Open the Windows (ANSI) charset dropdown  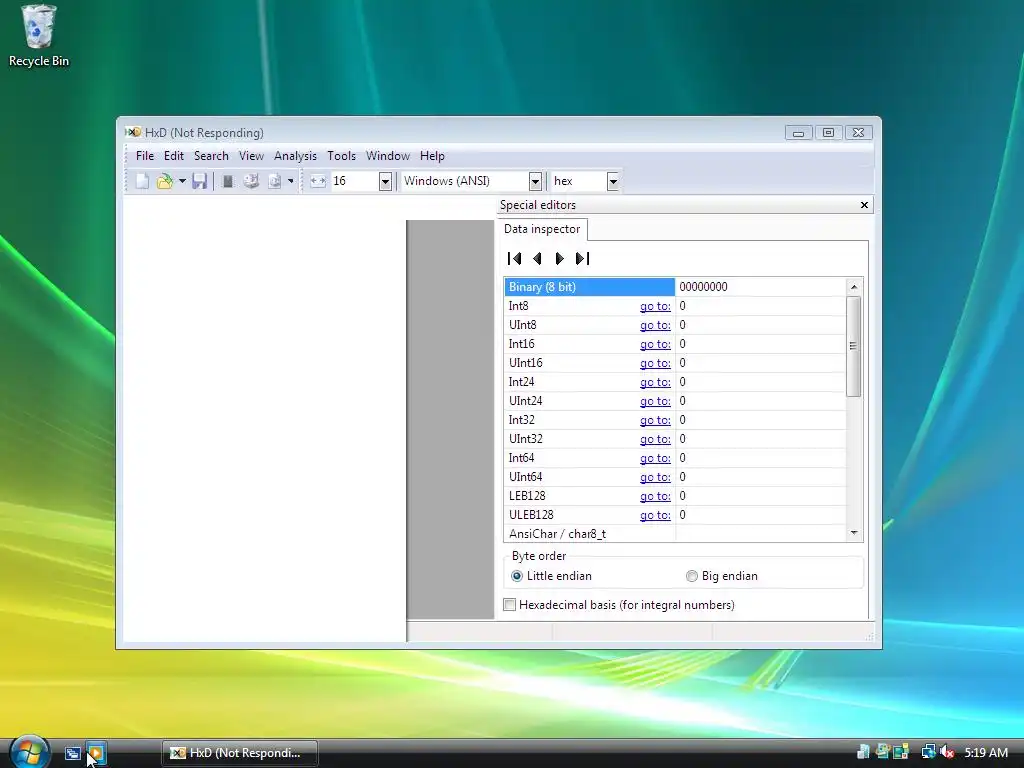pyautogui.click(x=535, y=182)
